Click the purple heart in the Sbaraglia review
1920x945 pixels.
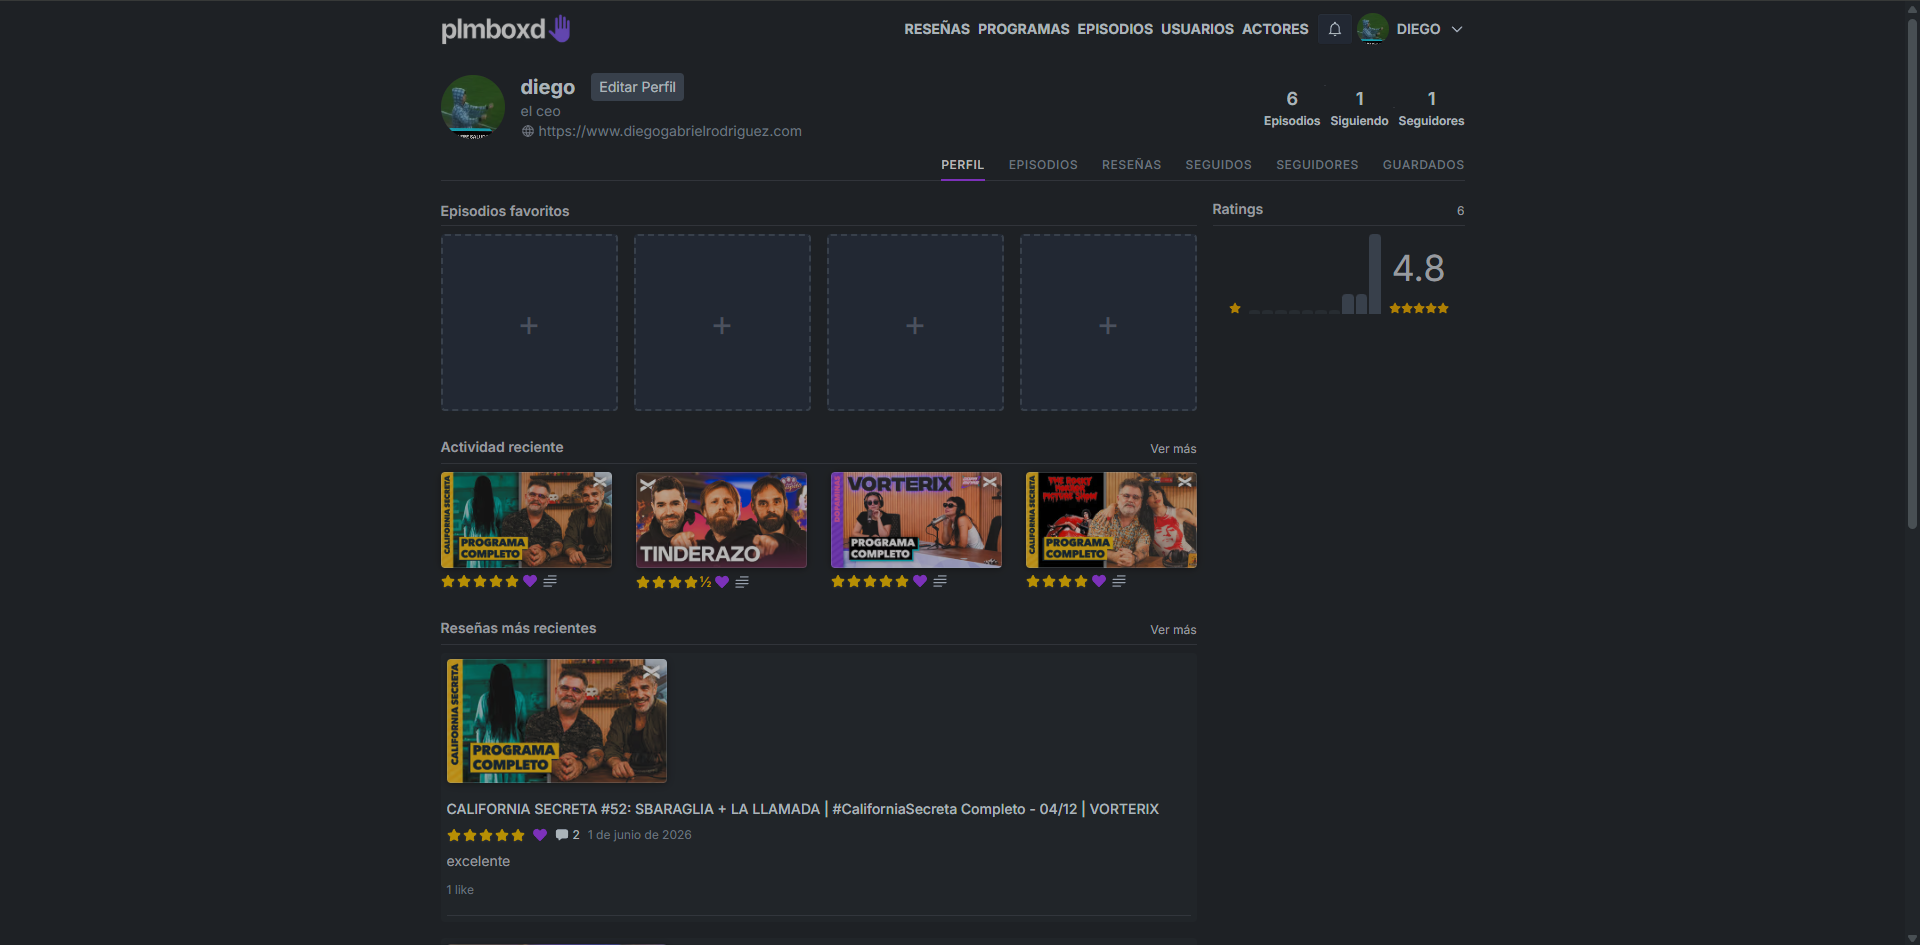pos(540,835)
